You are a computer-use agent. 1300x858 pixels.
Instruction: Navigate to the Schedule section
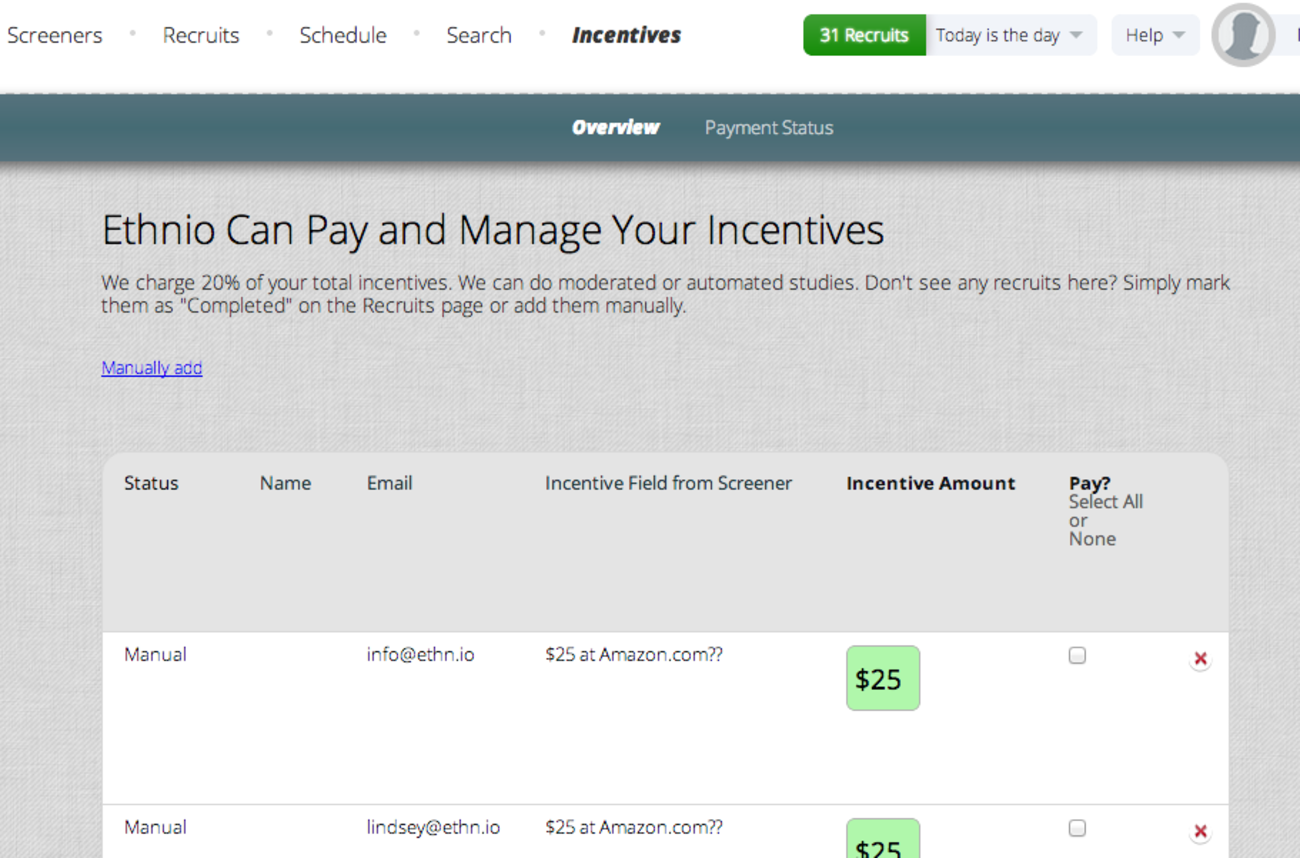pos(342,35)
